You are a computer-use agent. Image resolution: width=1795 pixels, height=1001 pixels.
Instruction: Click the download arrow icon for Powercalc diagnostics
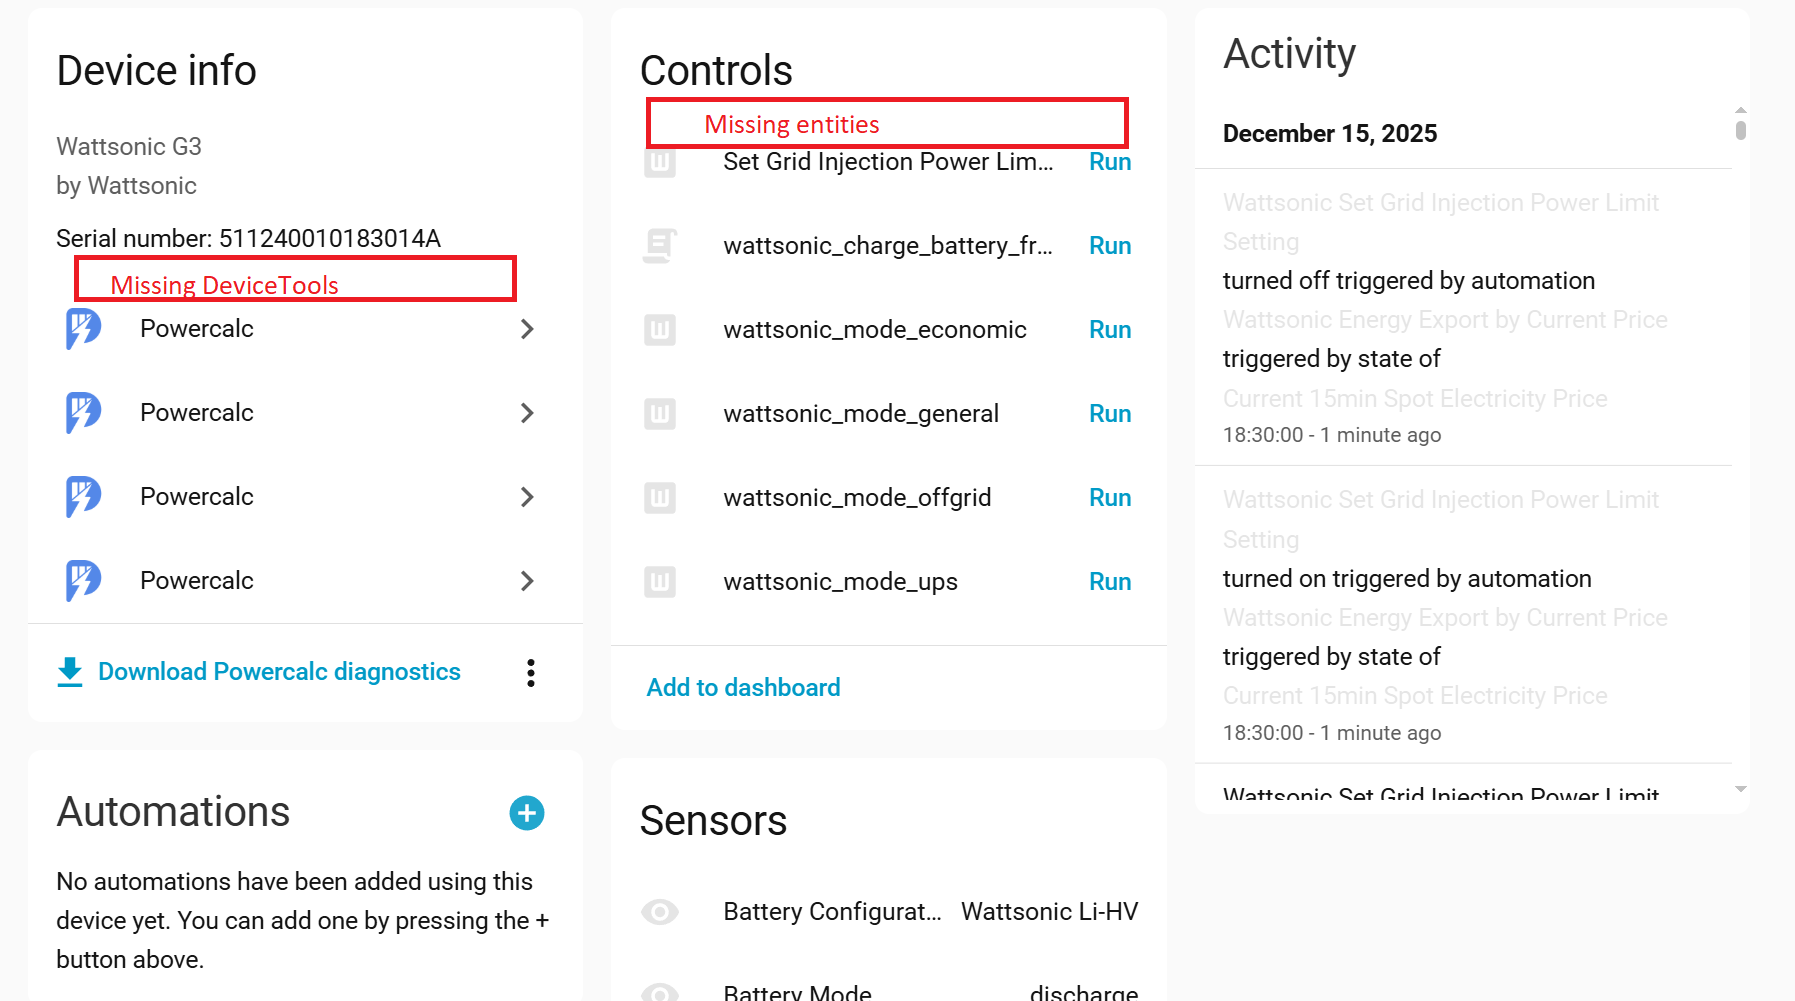click(70, 673)
